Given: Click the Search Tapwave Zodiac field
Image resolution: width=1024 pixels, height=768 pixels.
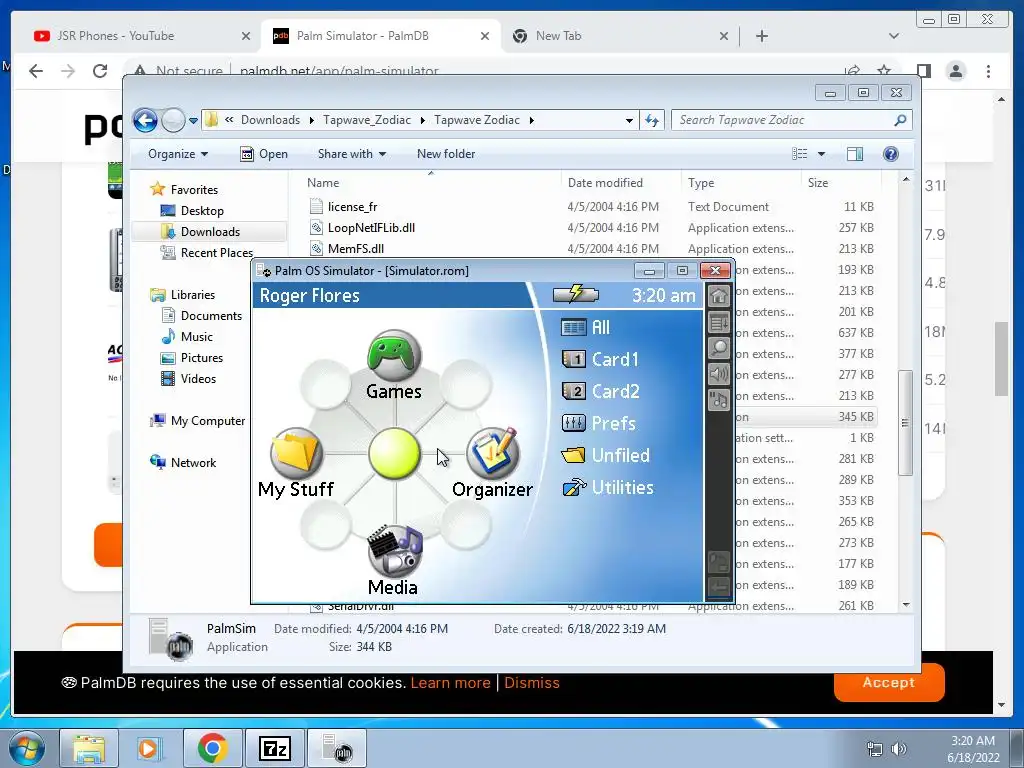Looking at the screenshot, I should pyautogui.click(x=791, y=120).
